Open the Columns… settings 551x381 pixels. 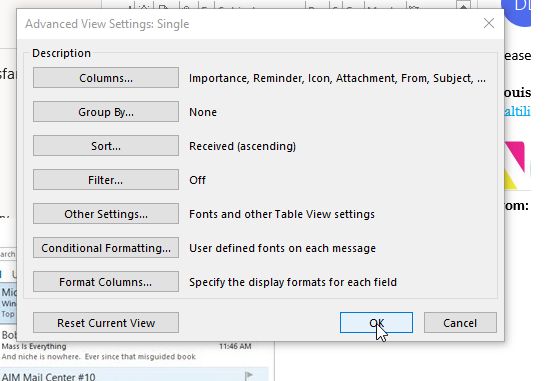[x=106, y=78]
